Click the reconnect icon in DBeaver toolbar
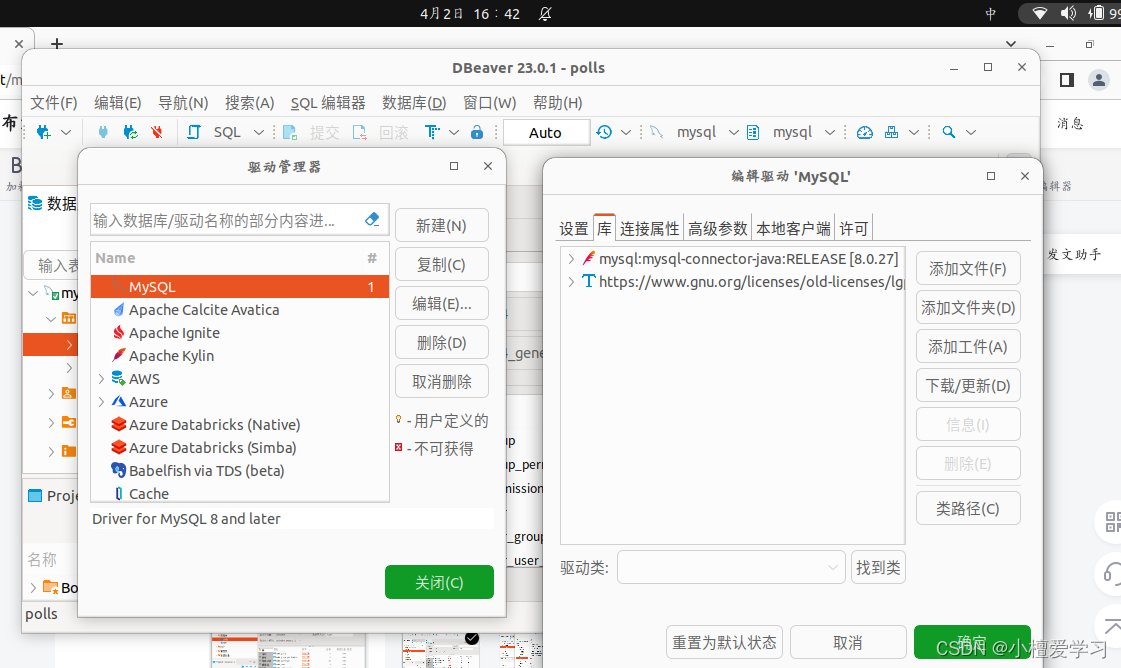The height and width of the screenshot is (668, 1121). coord(130,132)
